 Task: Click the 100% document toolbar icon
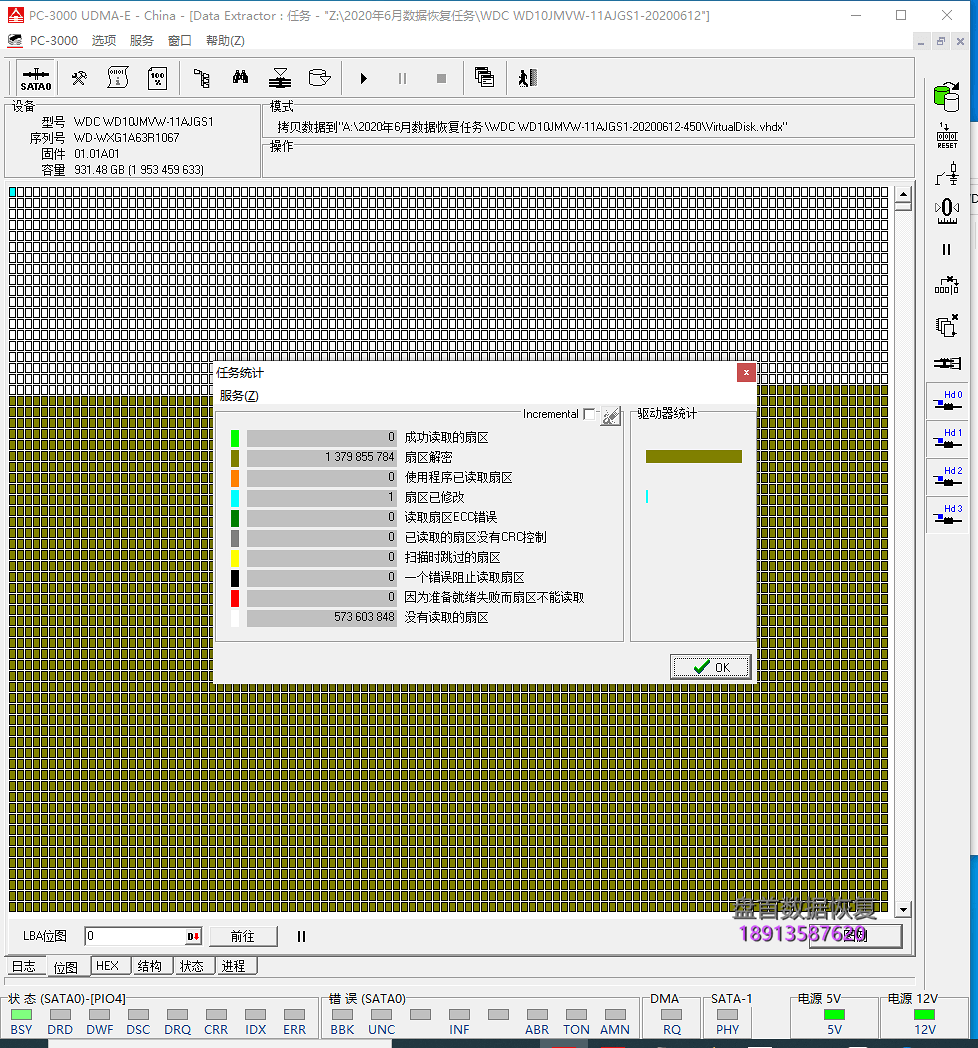point(157,78)
